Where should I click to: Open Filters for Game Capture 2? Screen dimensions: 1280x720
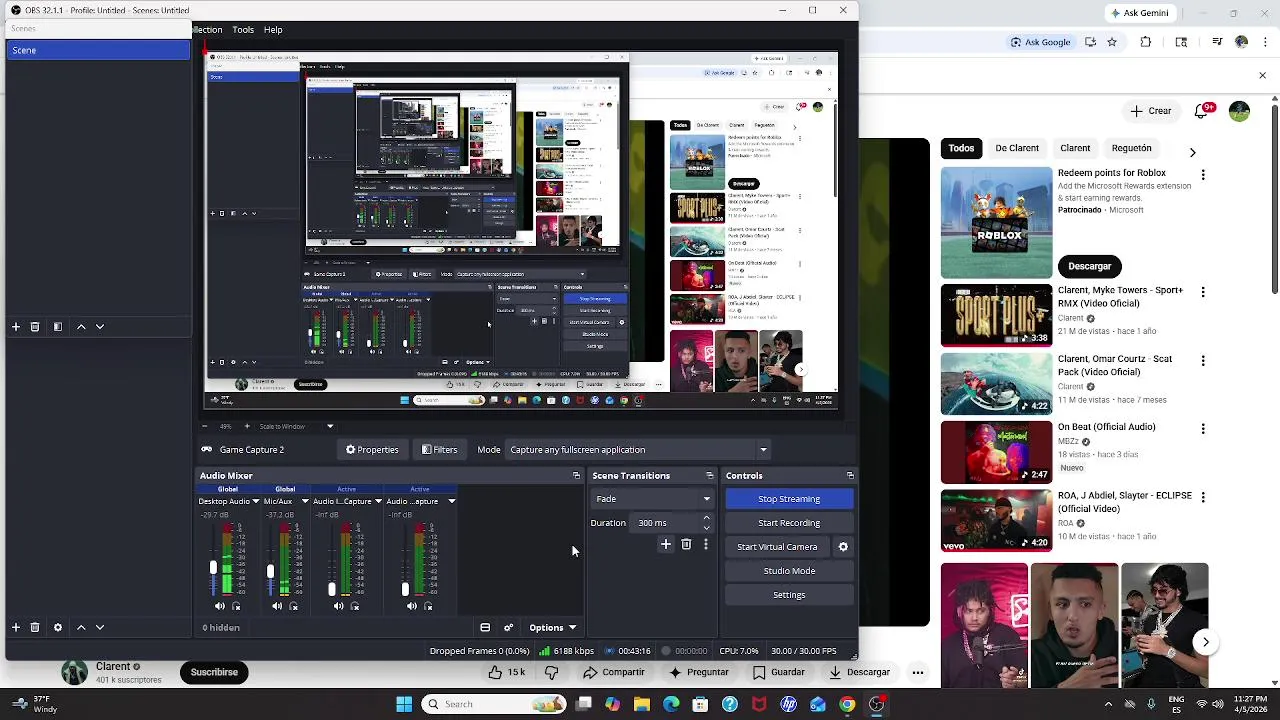[x=439, y=450]
